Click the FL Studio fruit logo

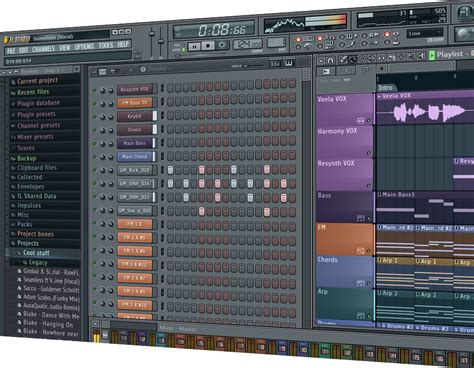[6, 40]
